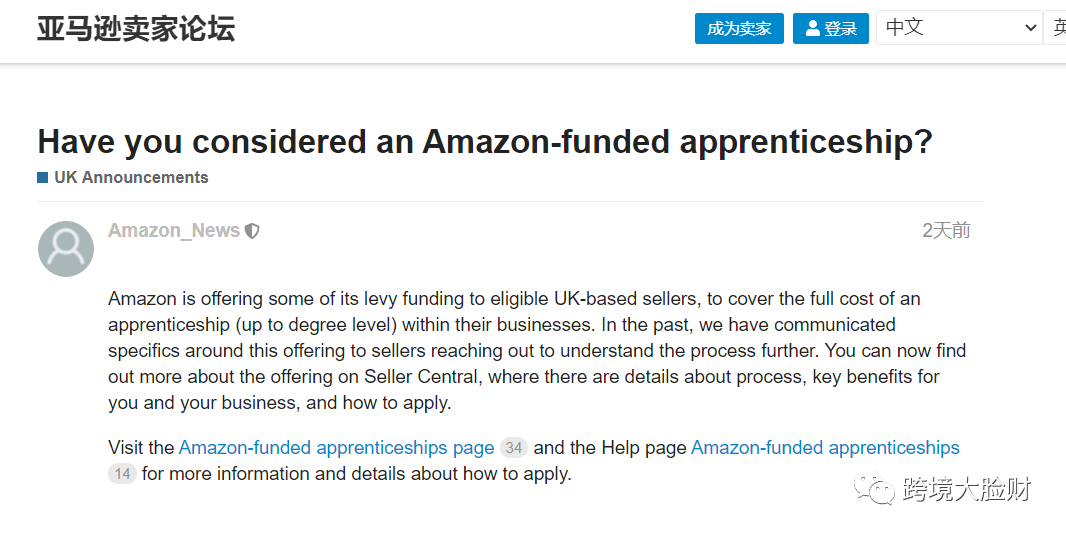Click the chevron arrow on the 中文 selector
Viewport: 1066px width, 536px height.
tap(1031, 28)
